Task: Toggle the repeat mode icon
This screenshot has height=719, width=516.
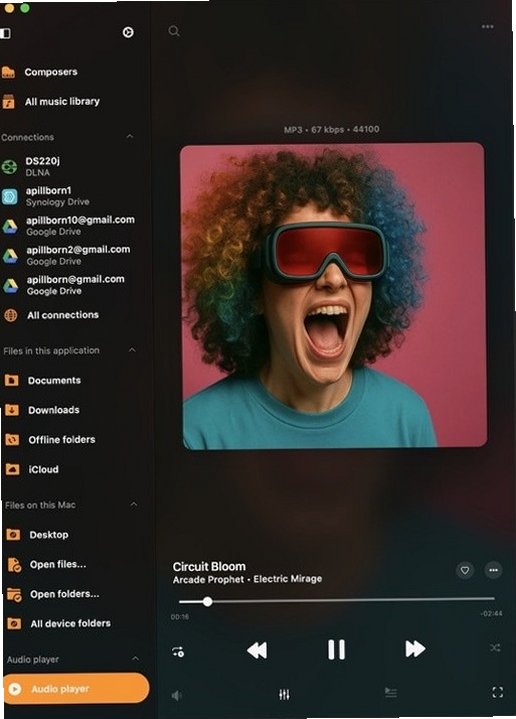Action: tap(178, 651)
